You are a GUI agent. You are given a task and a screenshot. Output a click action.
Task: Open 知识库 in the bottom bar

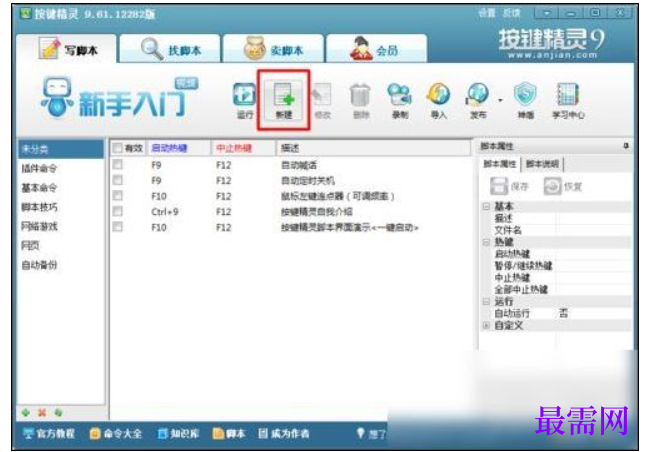pos(178,433)
